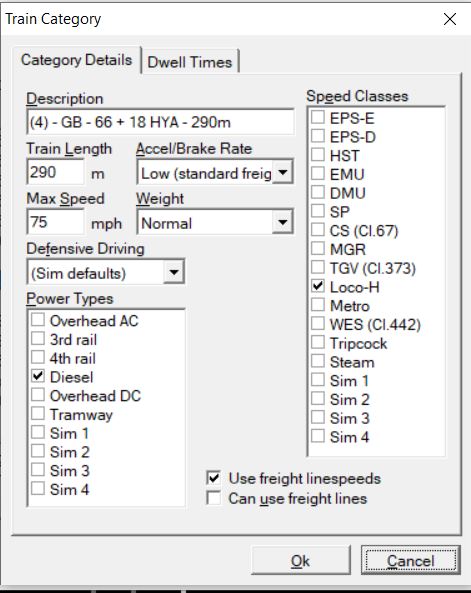
Task: Check the 3rd rail power type
Action: (38, 338)
